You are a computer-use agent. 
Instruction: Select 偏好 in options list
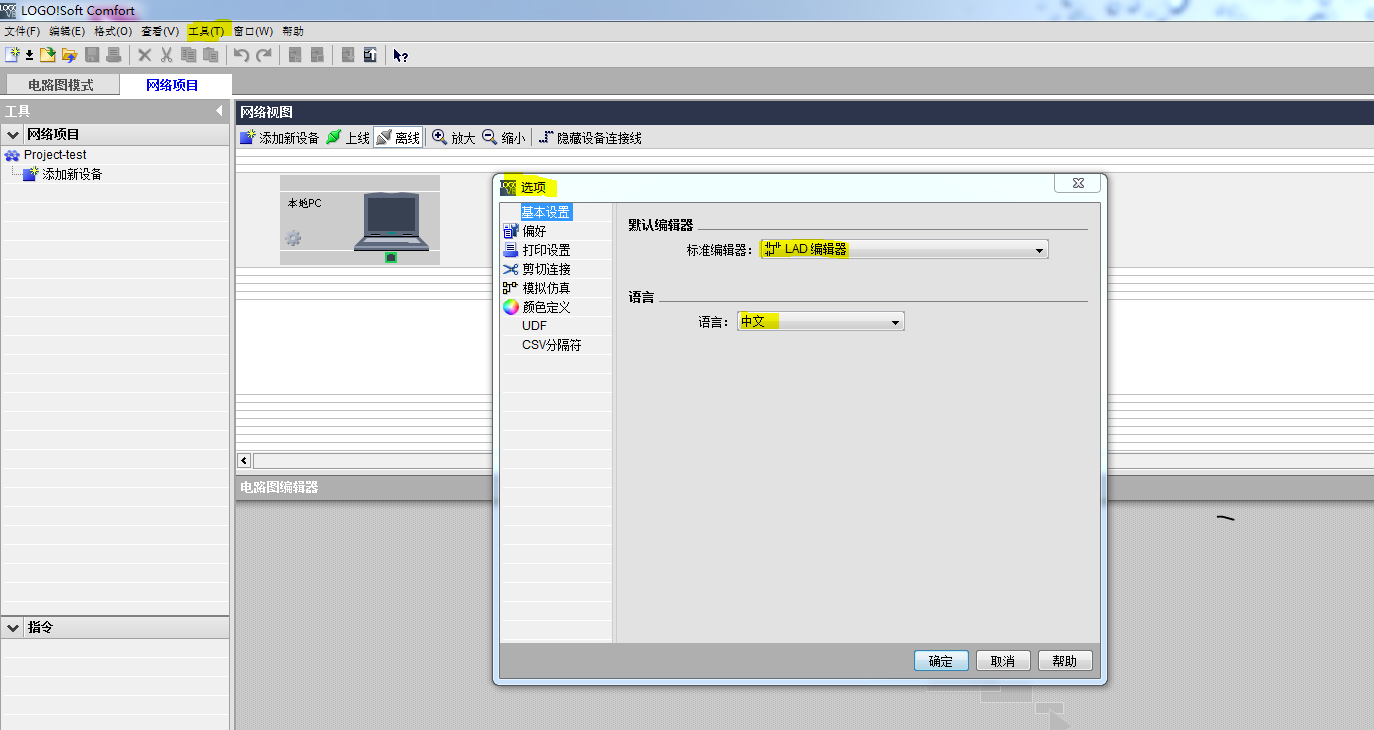[x=535, y=231]
